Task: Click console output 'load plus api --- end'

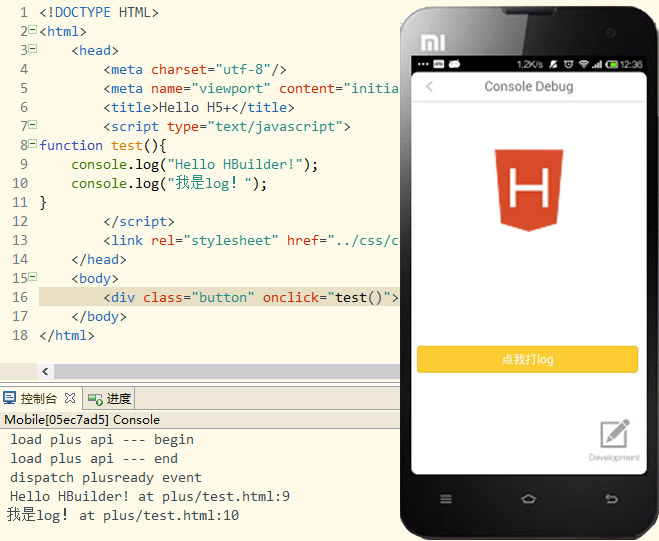Action: pos(94,459)
